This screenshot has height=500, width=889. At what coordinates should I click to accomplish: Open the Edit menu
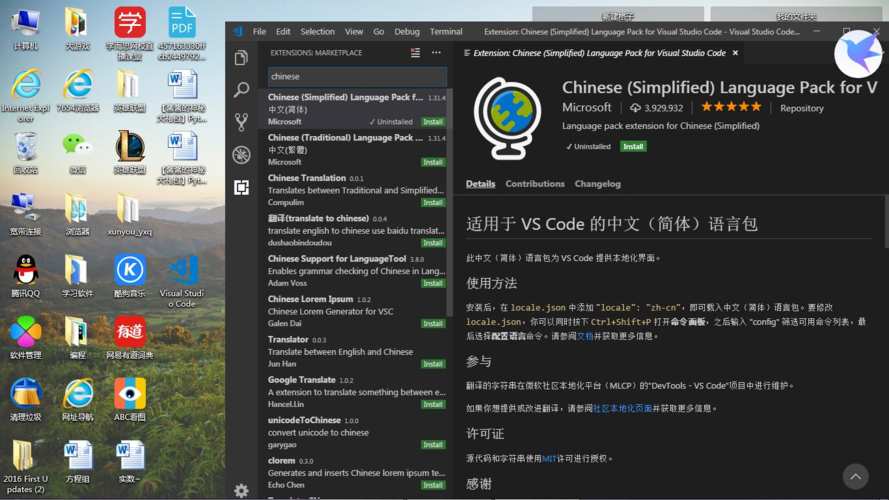pyautogui.click(x=283, y=32)
